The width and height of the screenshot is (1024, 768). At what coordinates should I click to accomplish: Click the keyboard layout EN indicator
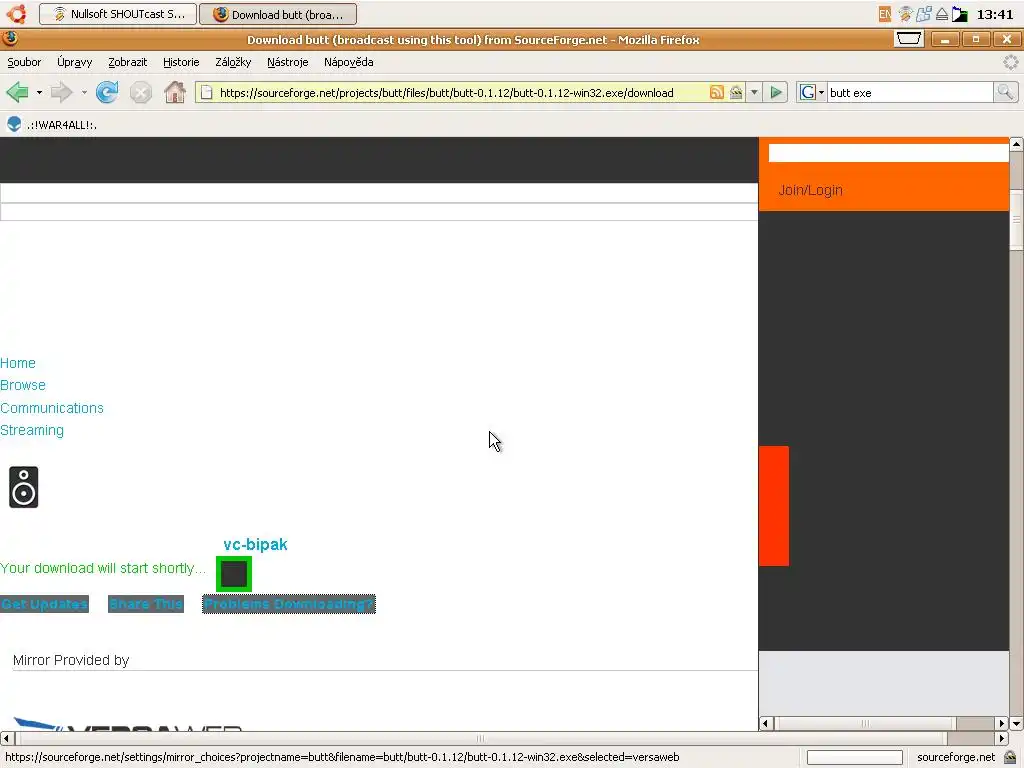coord(885,14)
